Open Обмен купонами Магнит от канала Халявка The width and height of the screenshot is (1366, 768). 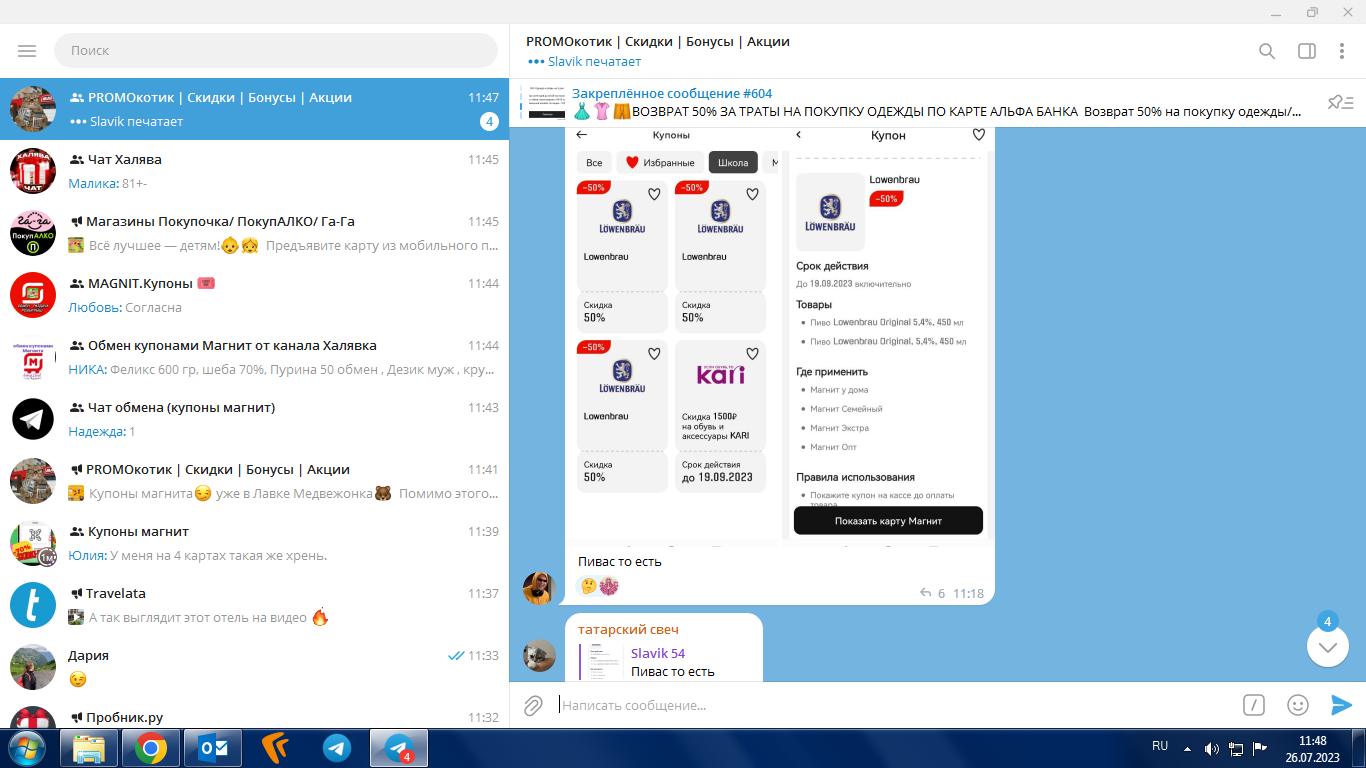coord(255,357)
